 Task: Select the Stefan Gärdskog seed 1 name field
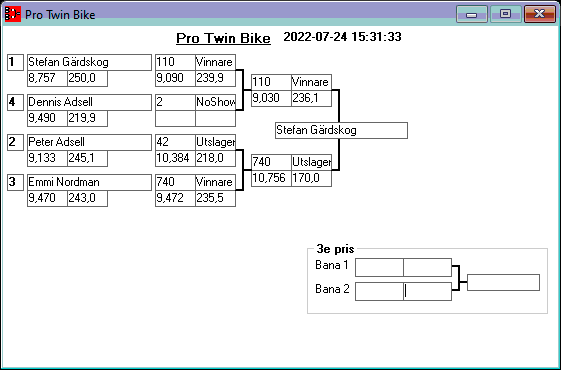click(x=89, y=62)
